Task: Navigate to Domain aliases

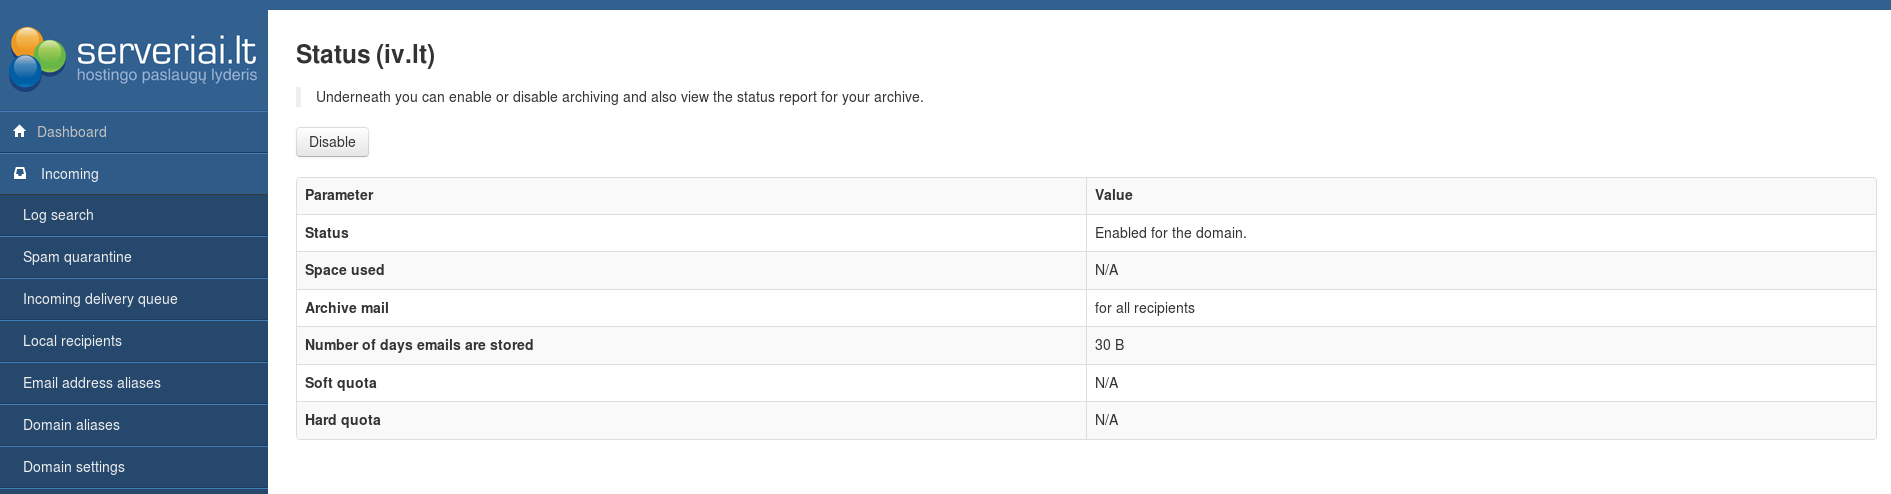Action: pos(71,425)
